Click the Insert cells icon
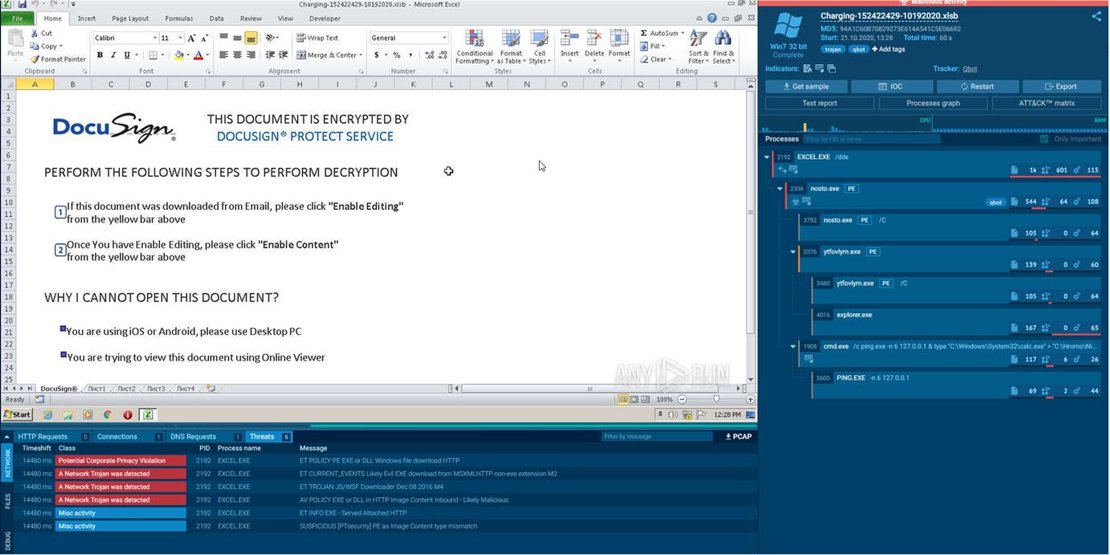The image size is (1110, 555). tap(569, 38)
